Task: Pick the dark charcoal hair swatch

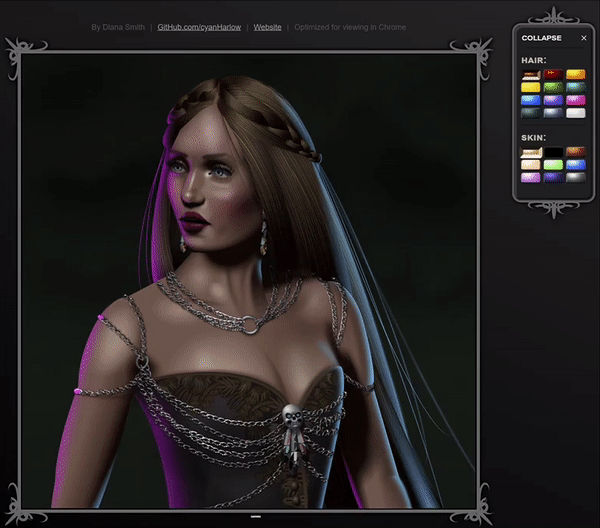Action: point(531,113)
